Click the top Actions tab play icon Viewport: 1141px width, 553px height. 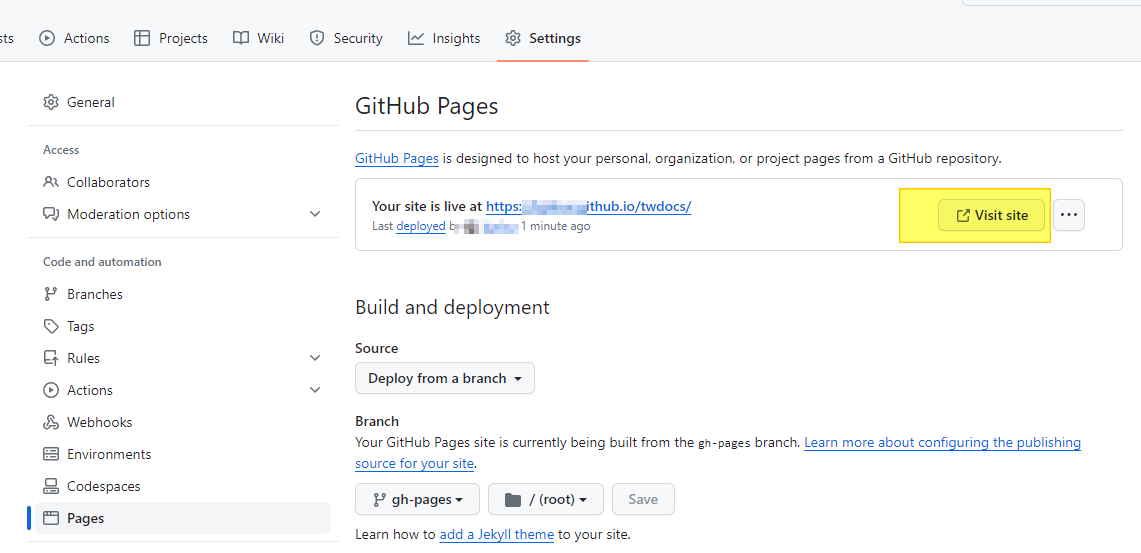point(47,38)
